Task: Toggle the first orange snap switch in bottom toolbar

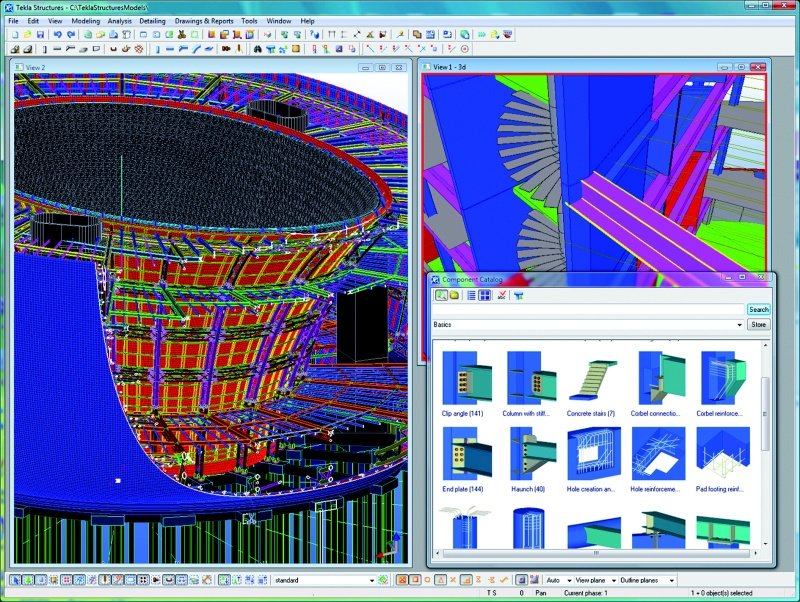Action: [x=402, y=580]
